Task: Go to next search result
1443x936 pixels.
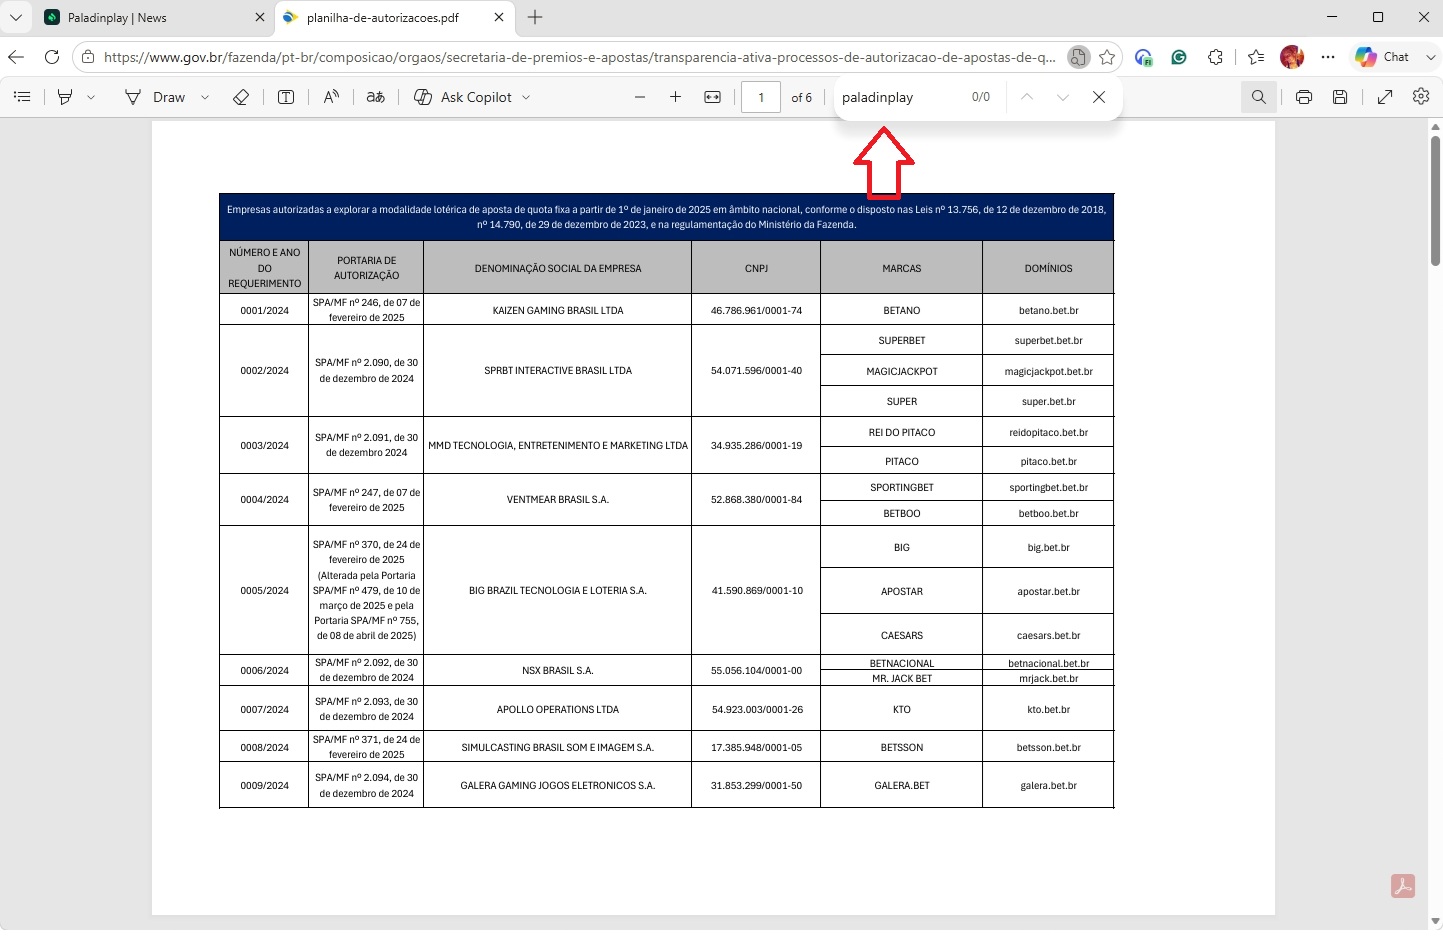Action: [1063, 97]
